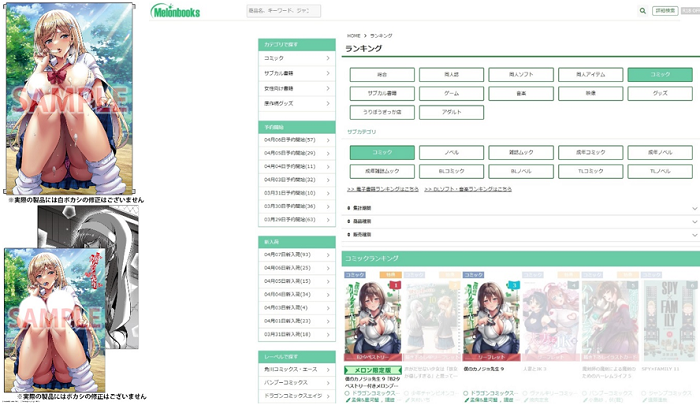This screenshot has height=405, width=700.
Task: Click chevron beside 03月31日新入荷(18)
Action: [x=328, y=334]
